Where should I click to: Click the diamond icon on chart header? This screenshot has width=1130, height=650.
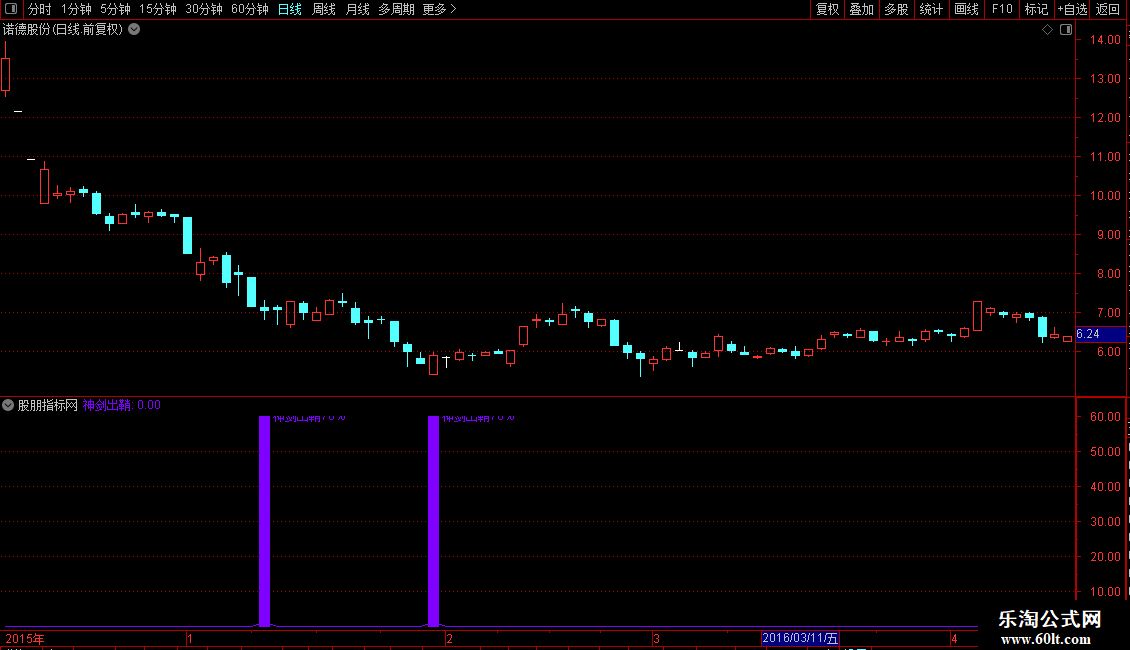coord(1048,30)
